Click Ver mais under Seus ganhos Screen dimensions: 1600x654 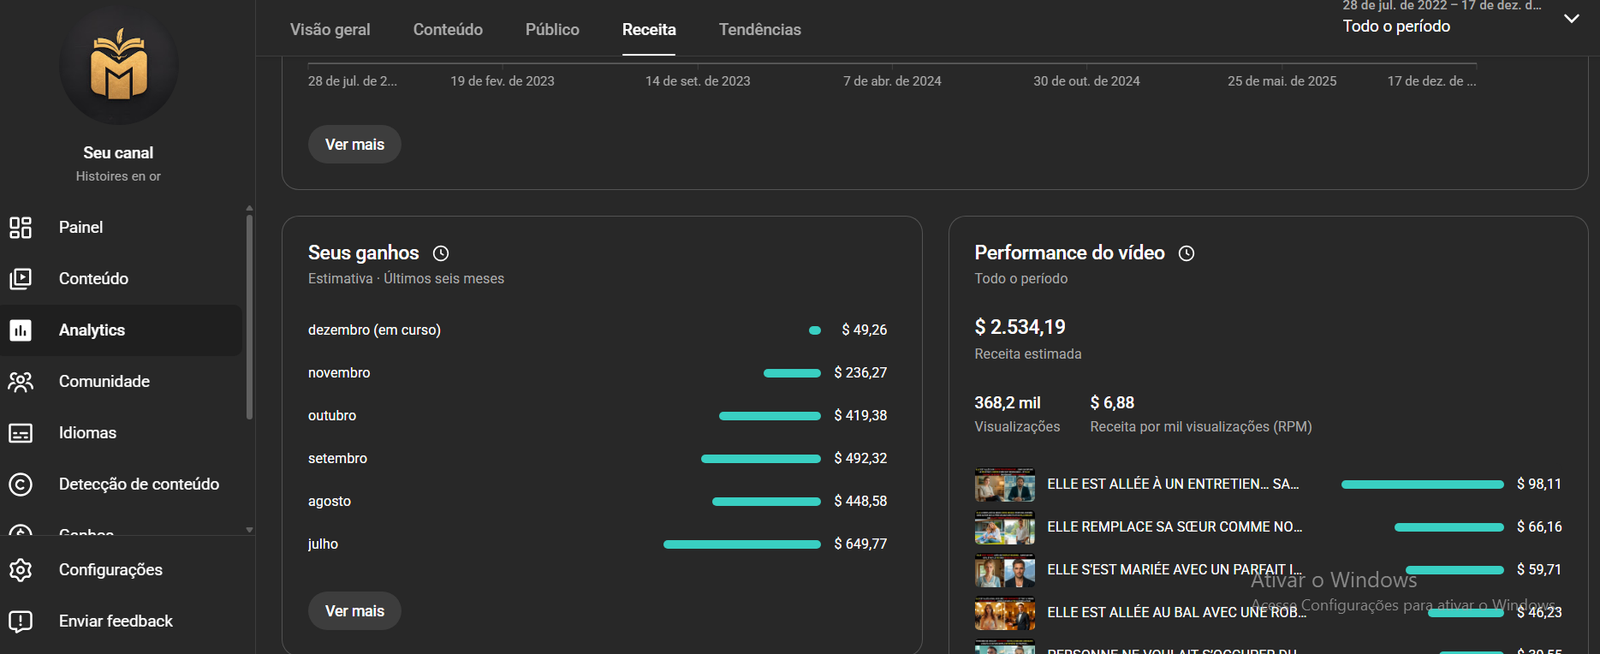[354, 611]
